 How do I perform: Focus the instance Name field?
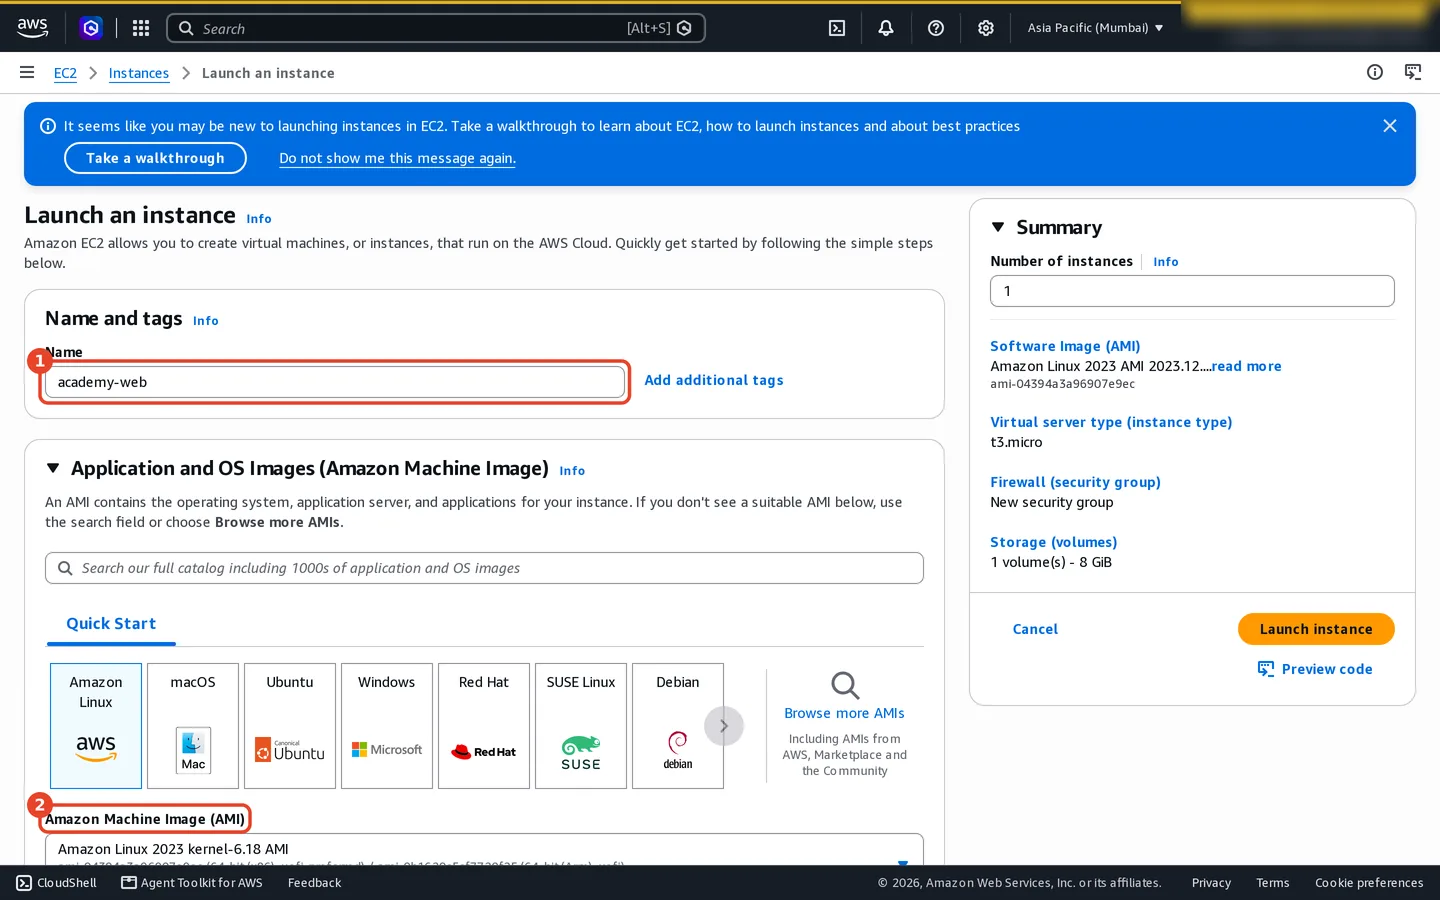click(x=335, y=382)
